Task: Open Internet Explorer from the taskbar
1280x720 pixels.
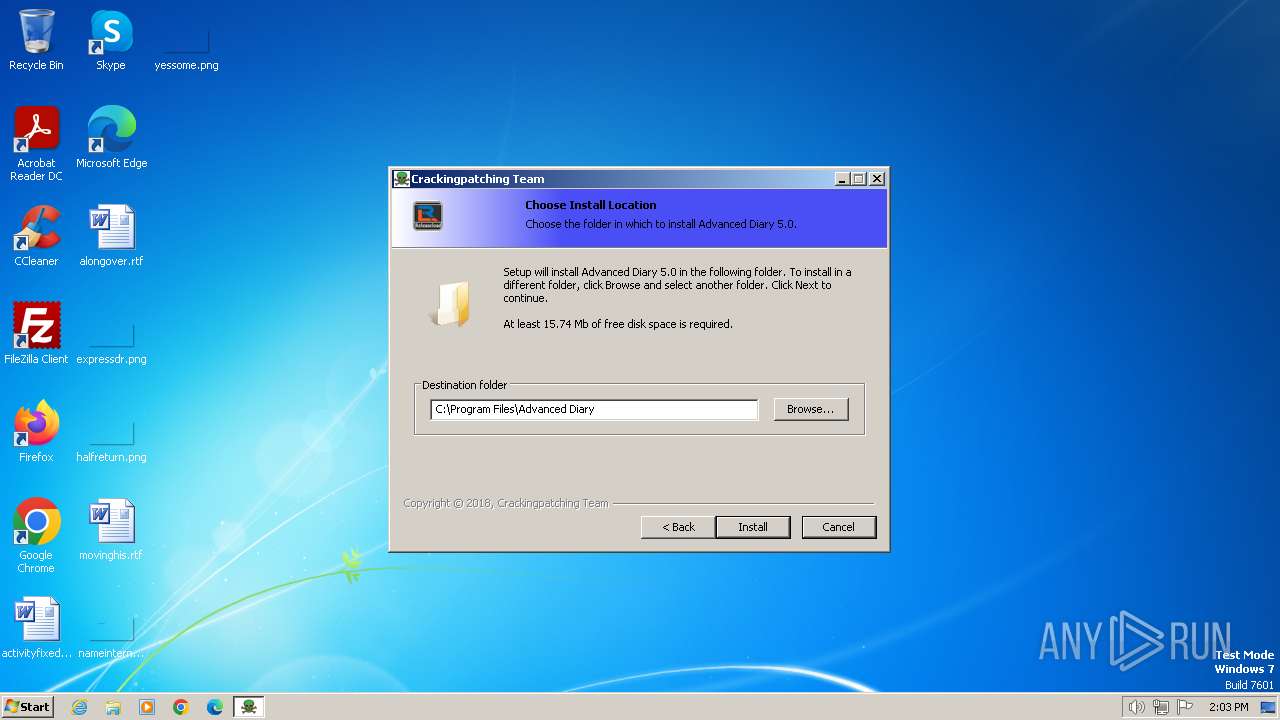Action: 79,707
